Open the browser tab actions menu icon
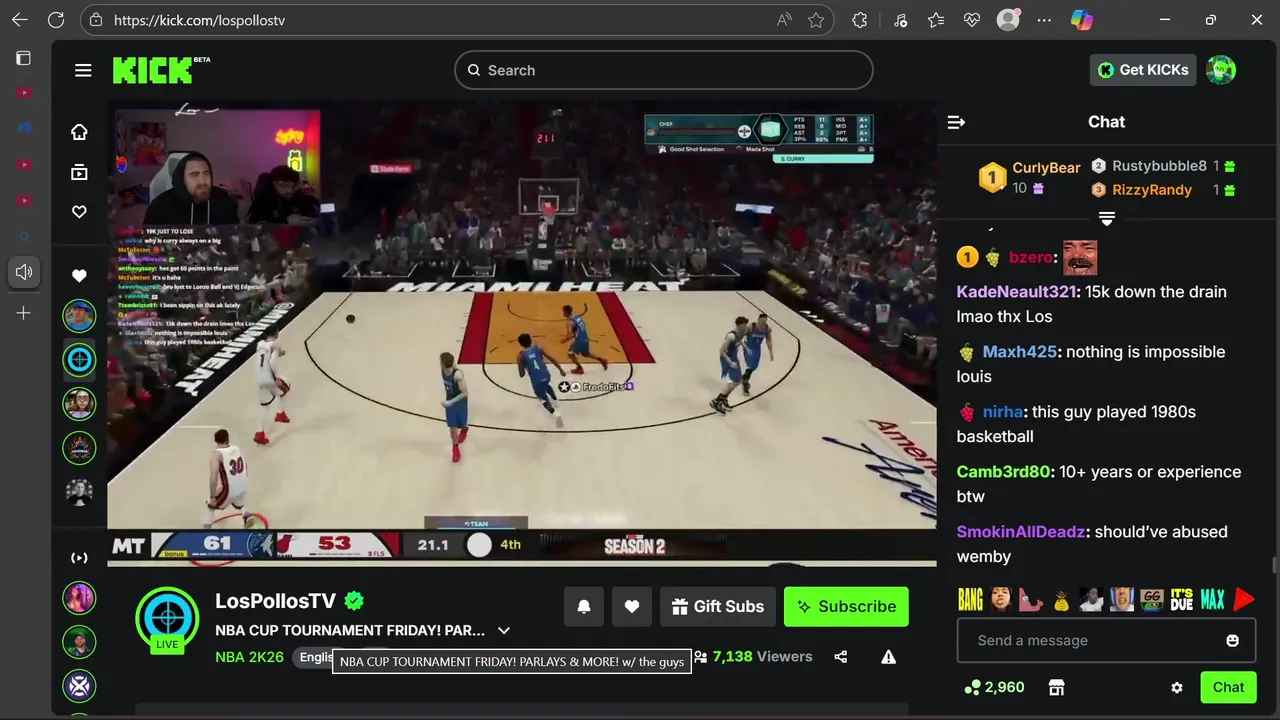This screenshot has height=720, width=1280. tap(23, 58)
